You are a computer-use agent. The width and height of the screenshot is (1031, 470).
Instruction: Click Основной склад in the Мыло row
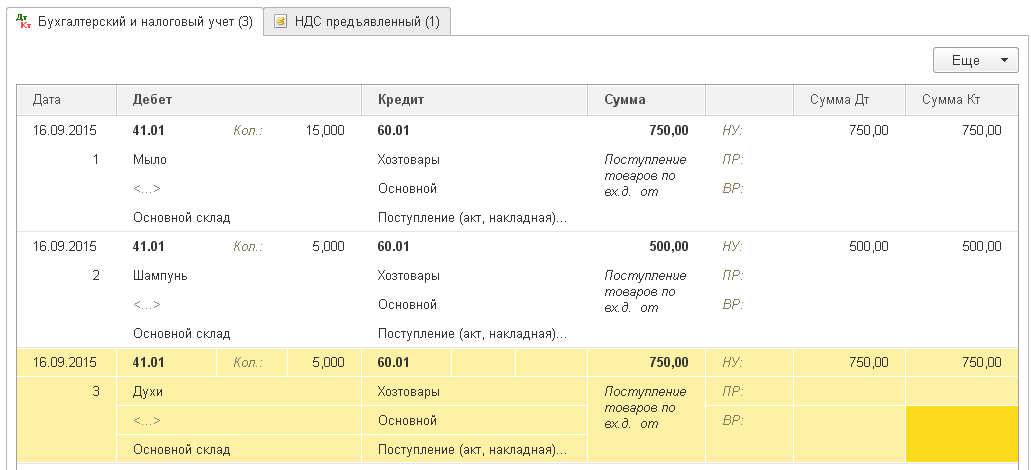pos(181,217)
